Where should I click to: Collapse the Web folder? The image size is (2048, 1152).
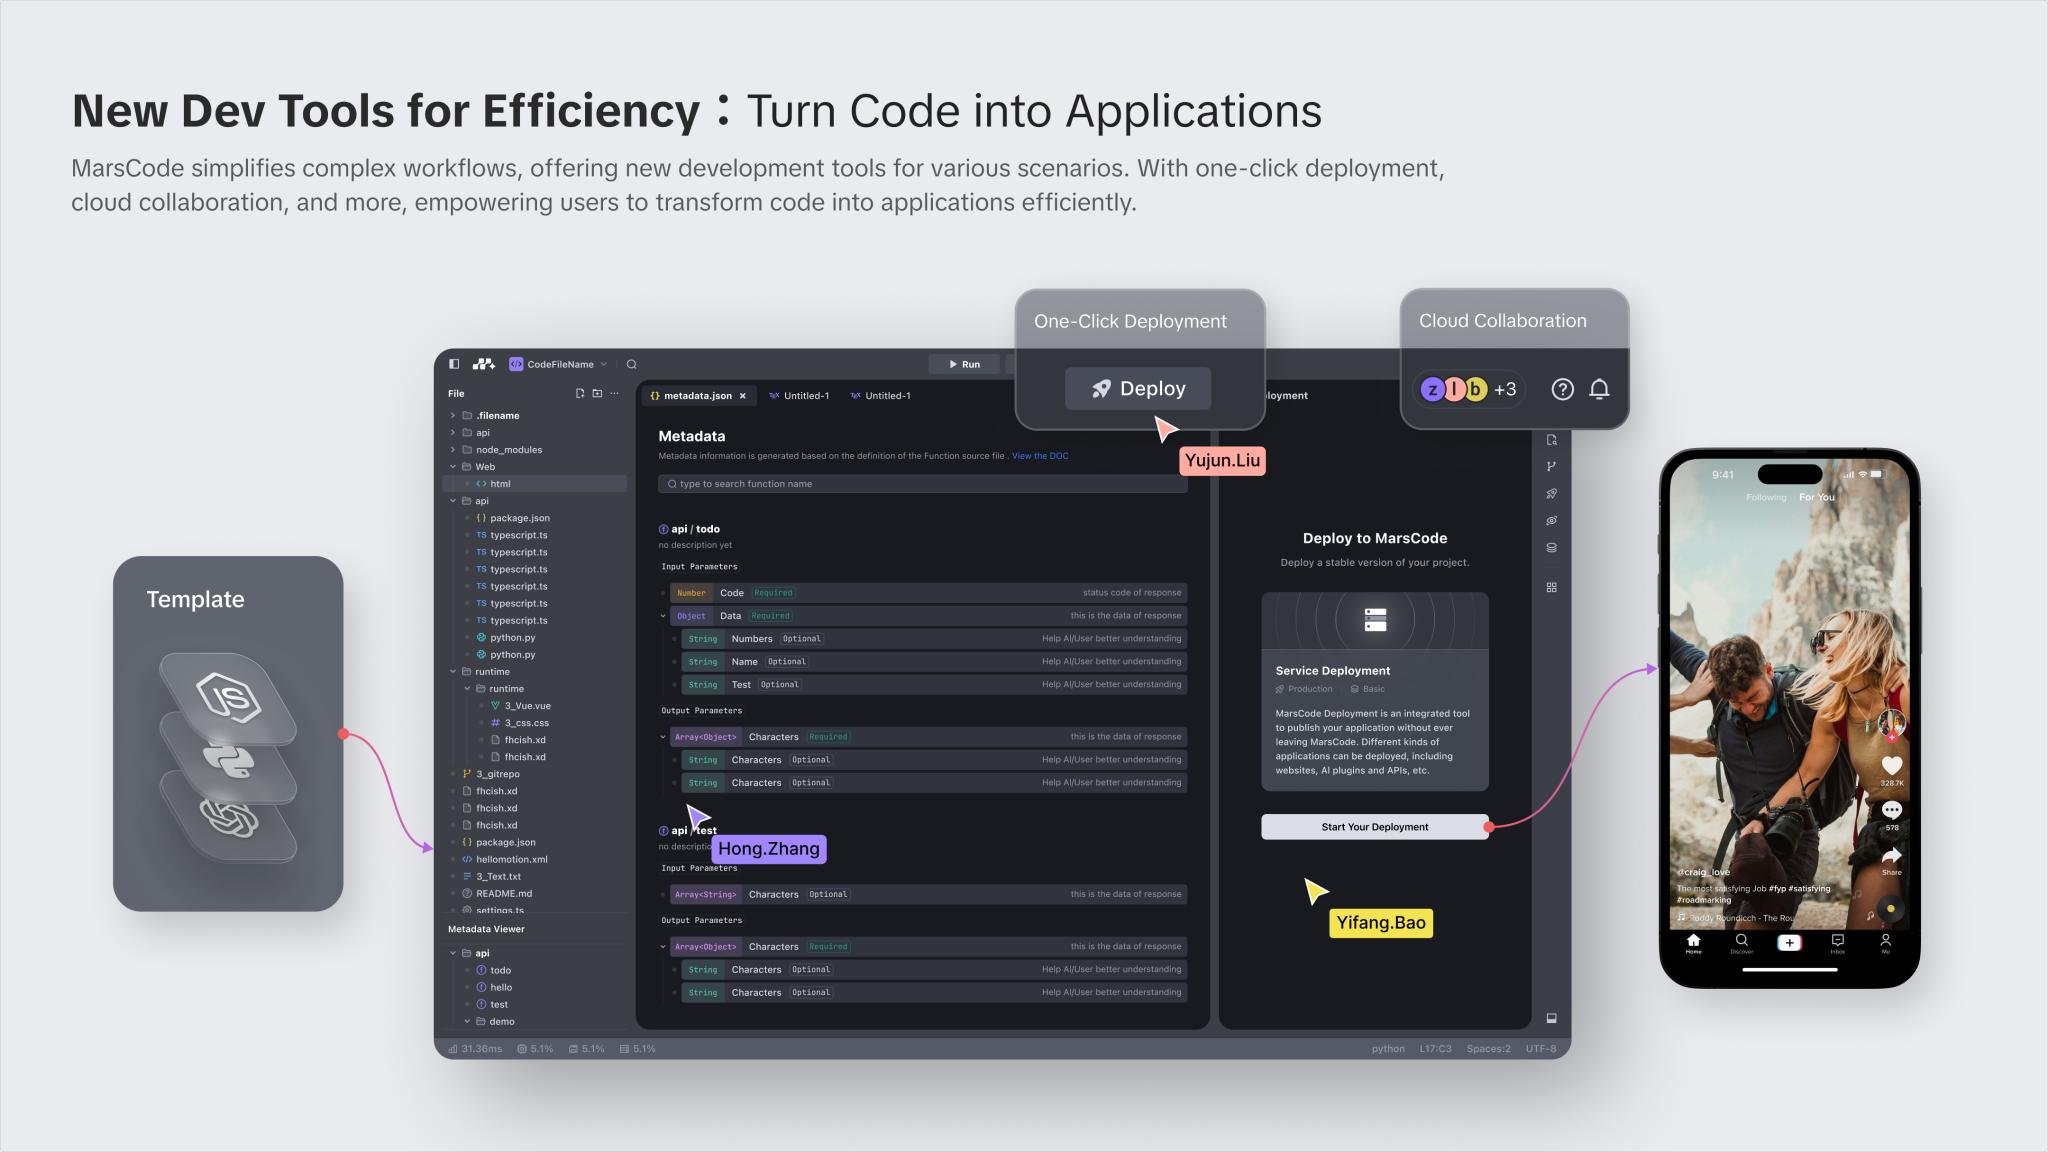453,466
